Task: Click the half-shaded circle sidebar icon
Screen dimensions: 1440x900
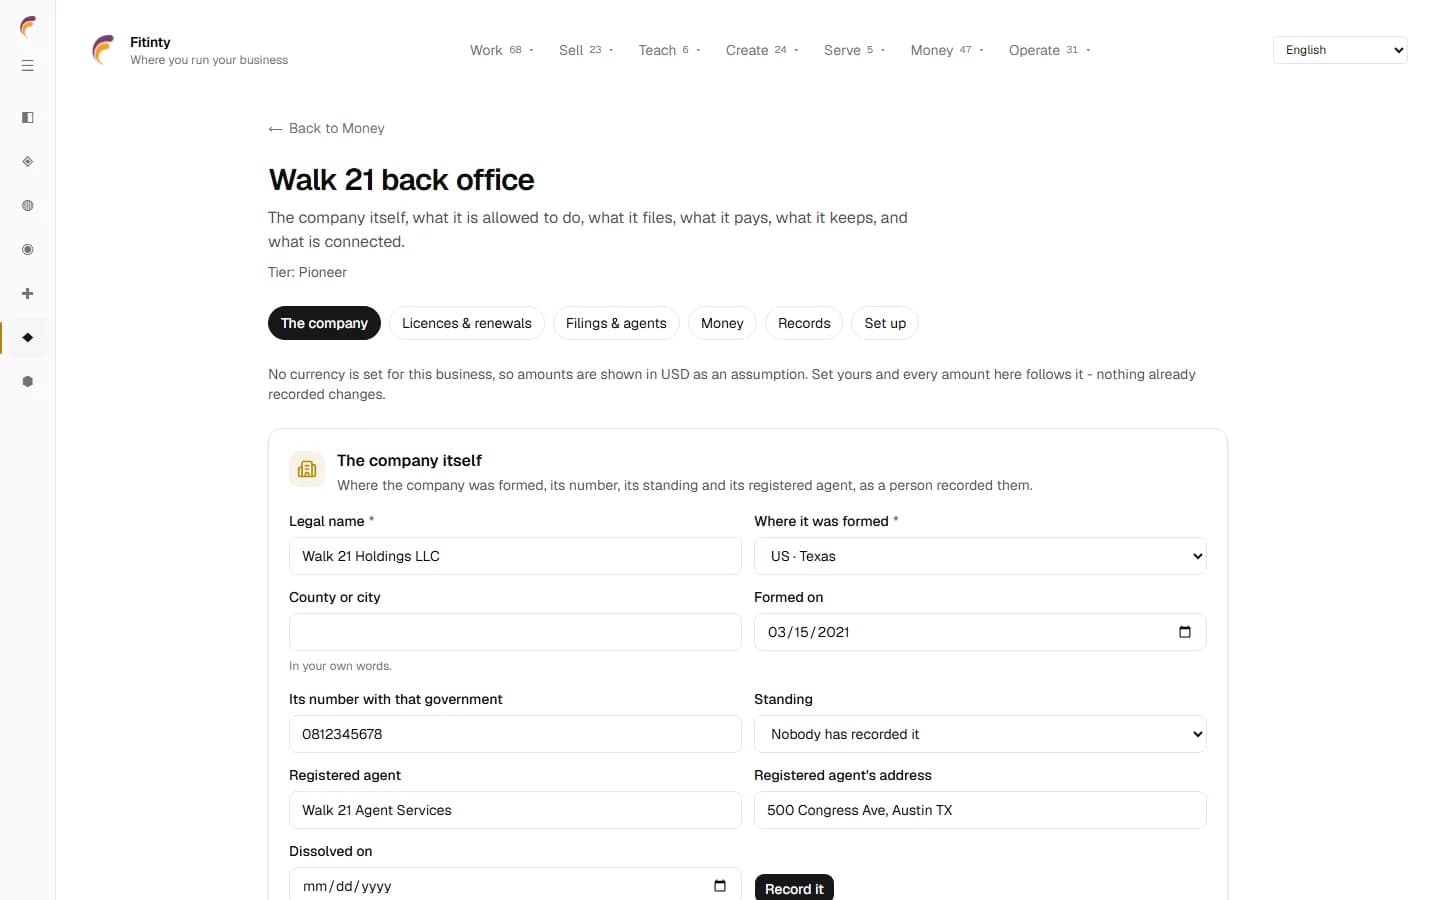Action: (28, 206)
